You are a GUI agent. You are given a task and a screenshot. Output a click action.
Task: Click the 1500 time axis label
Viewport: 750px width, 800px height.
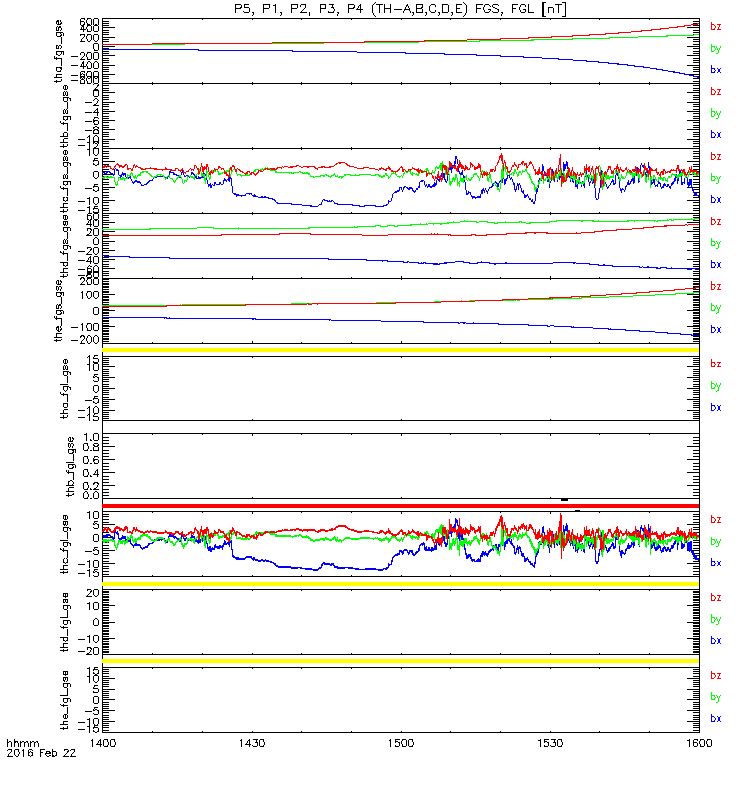click(401, 743)
